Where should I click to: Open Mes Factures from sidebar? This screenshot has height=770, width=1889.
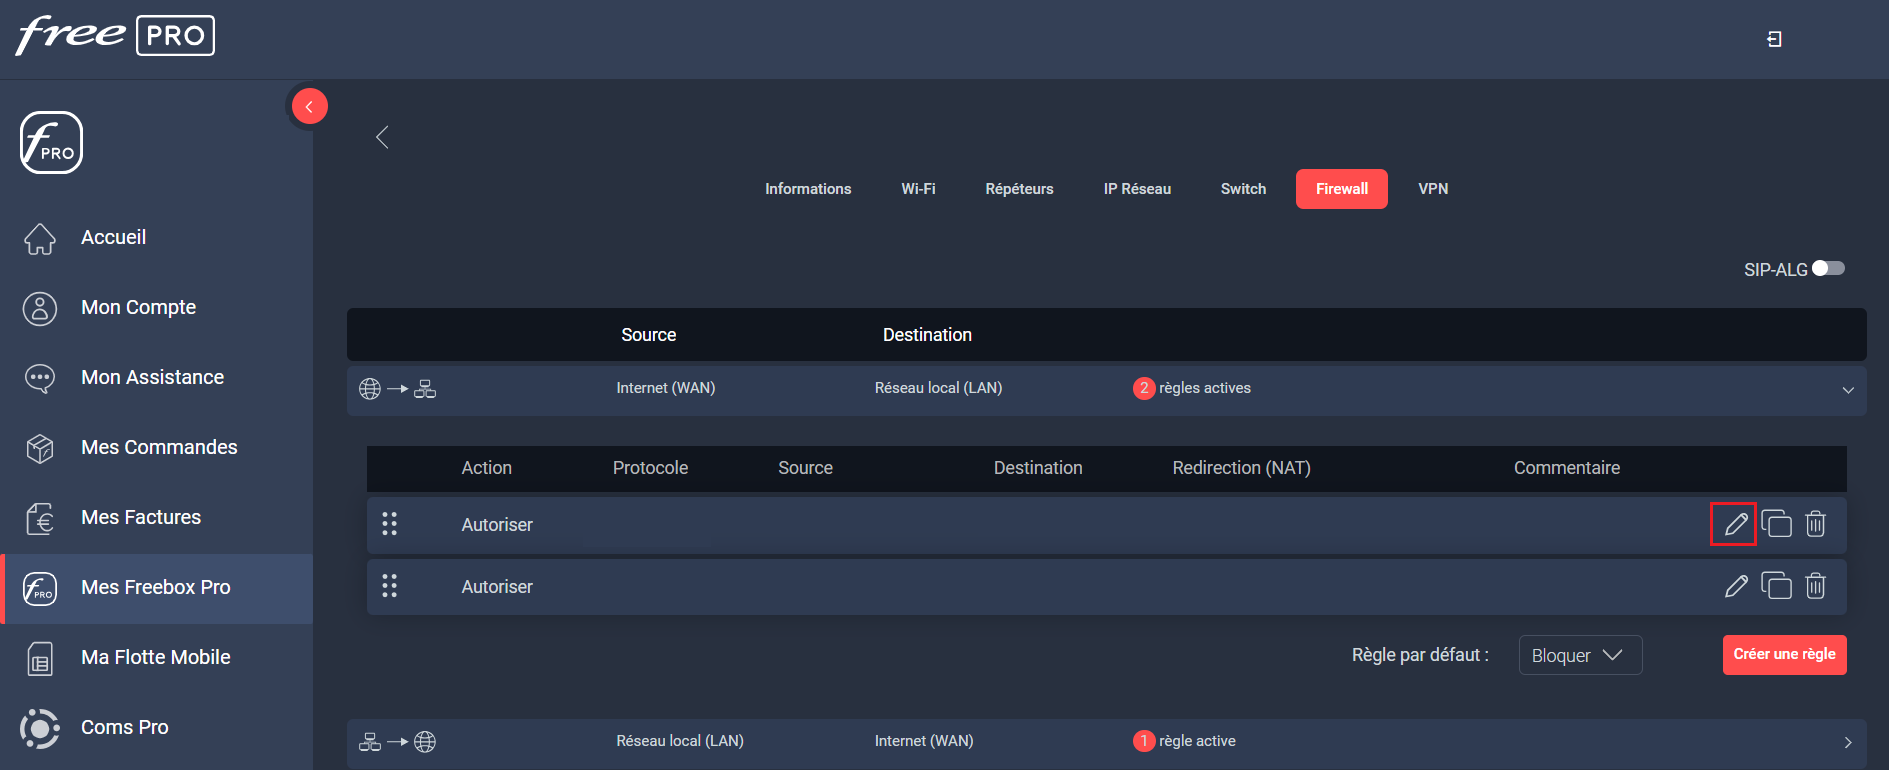(141, 518)
